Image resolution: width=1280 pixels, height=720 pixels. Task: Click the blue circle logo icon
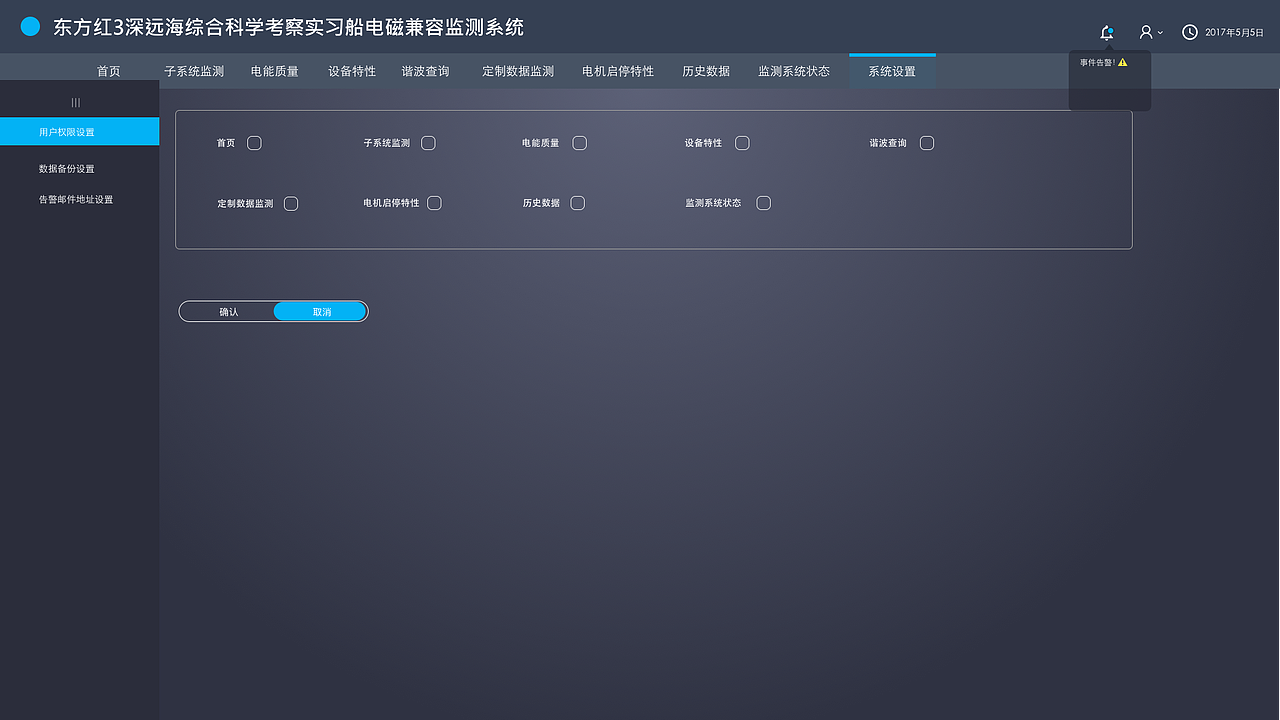click(x=30, y=27)
